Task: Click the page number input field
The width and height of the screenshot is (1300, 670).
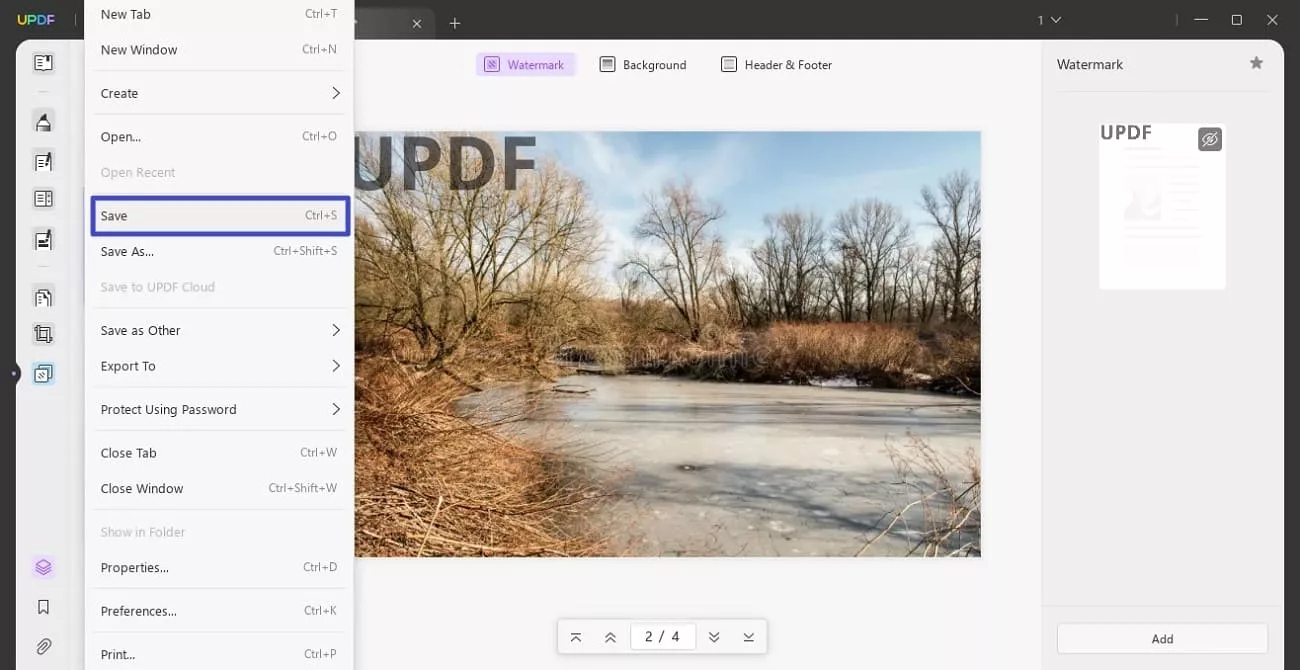Action: coord(662,637)
